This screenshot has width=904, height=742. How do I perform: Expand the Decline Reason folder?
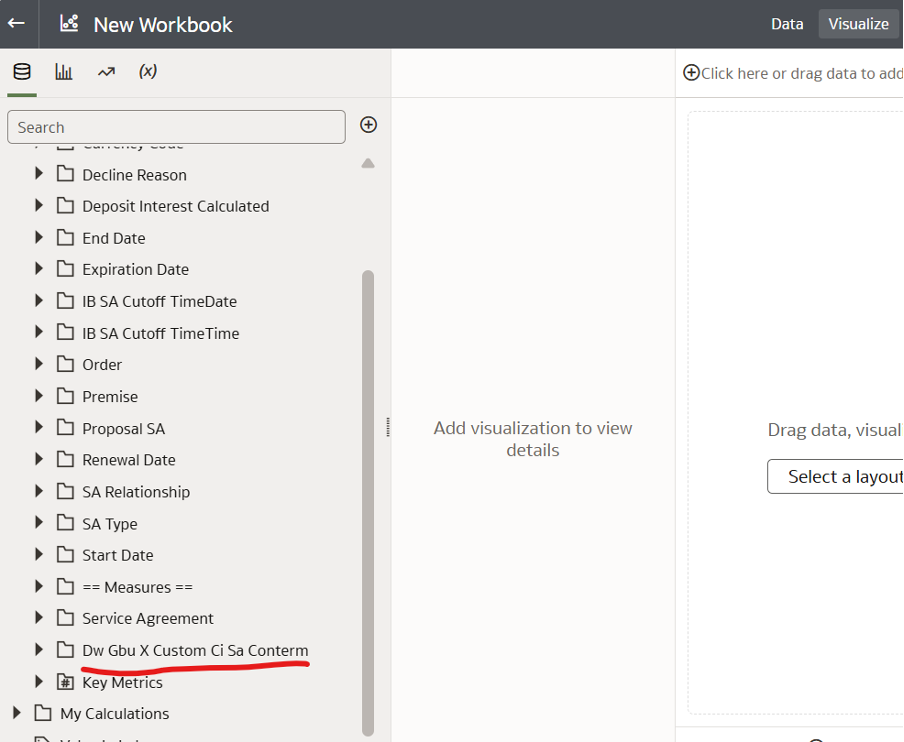click(x=39, y=174)
